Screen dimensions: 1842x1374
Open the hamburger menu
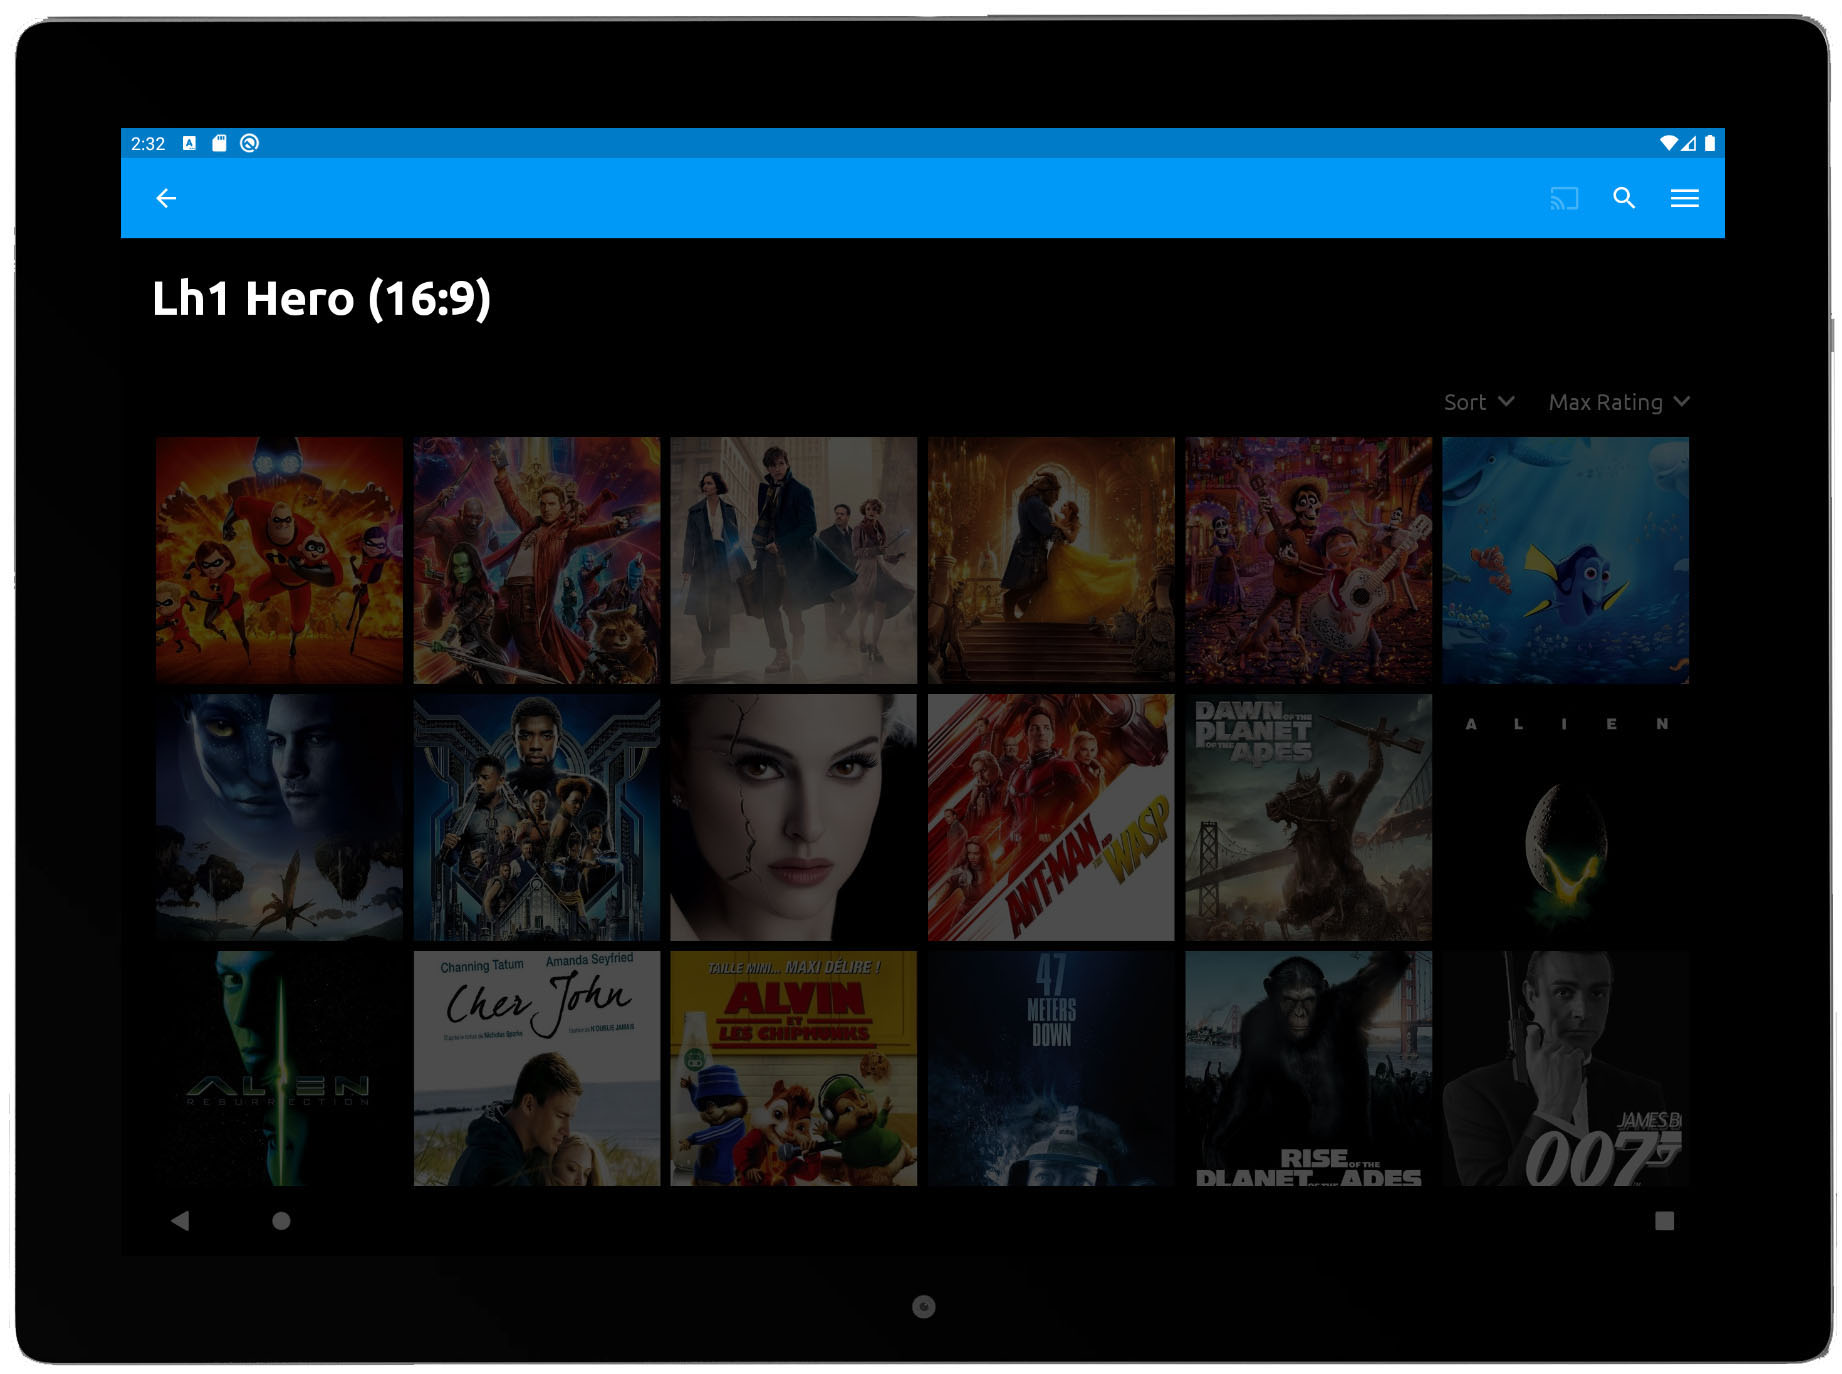pos(1685,198)
